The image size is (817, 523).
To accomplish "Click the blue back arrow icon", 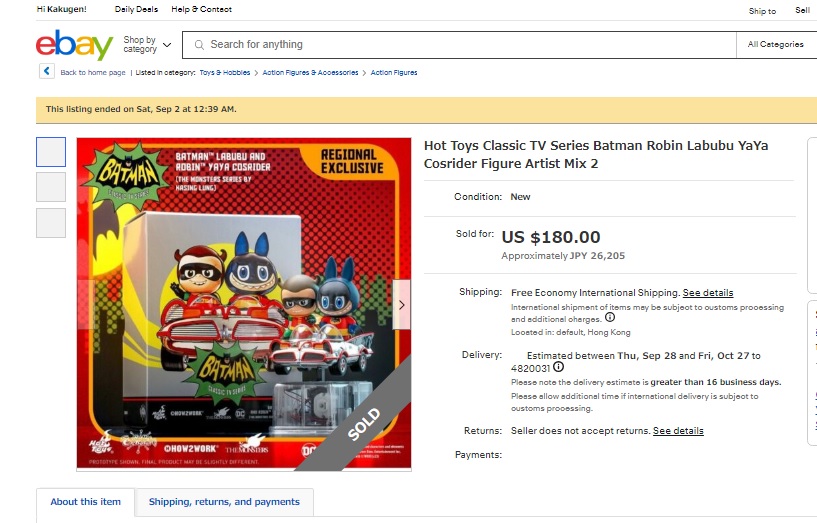I will [x=46, y=71].
